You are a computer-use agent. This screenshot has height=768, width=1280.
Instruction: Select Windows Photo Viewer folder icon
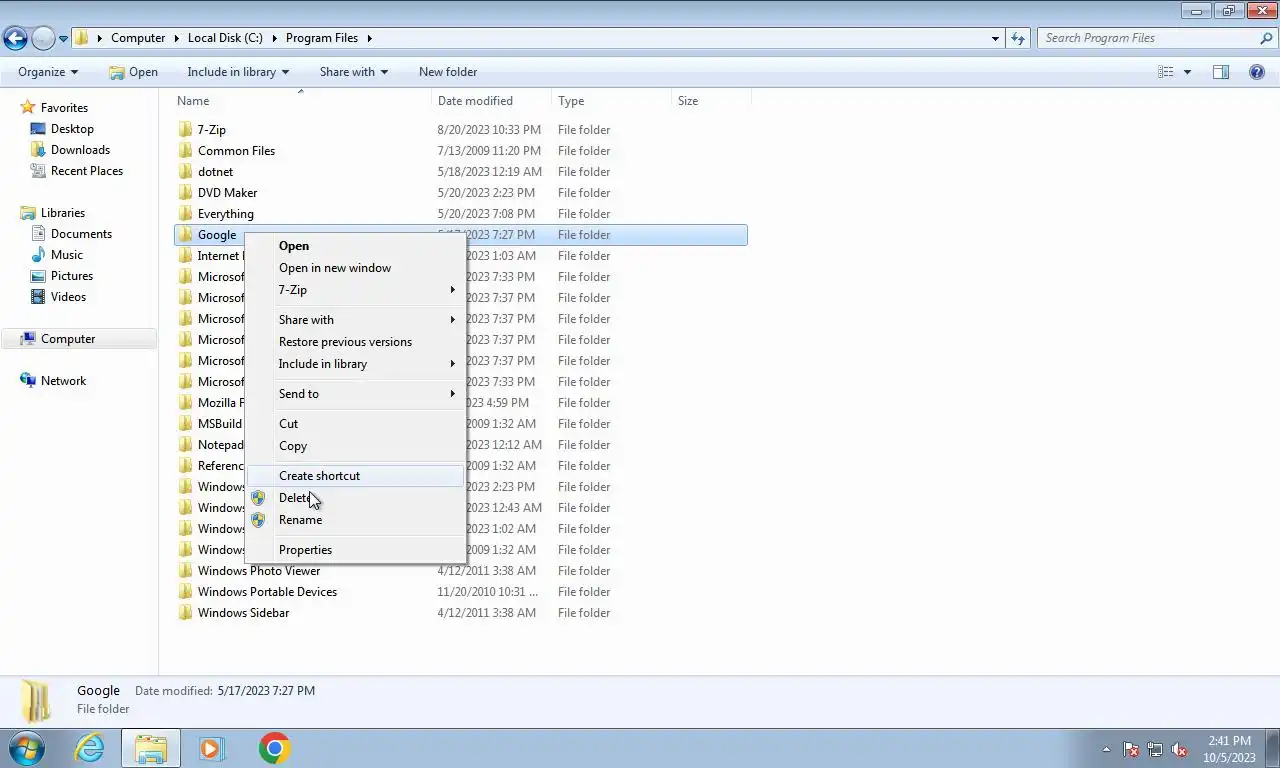185,571
